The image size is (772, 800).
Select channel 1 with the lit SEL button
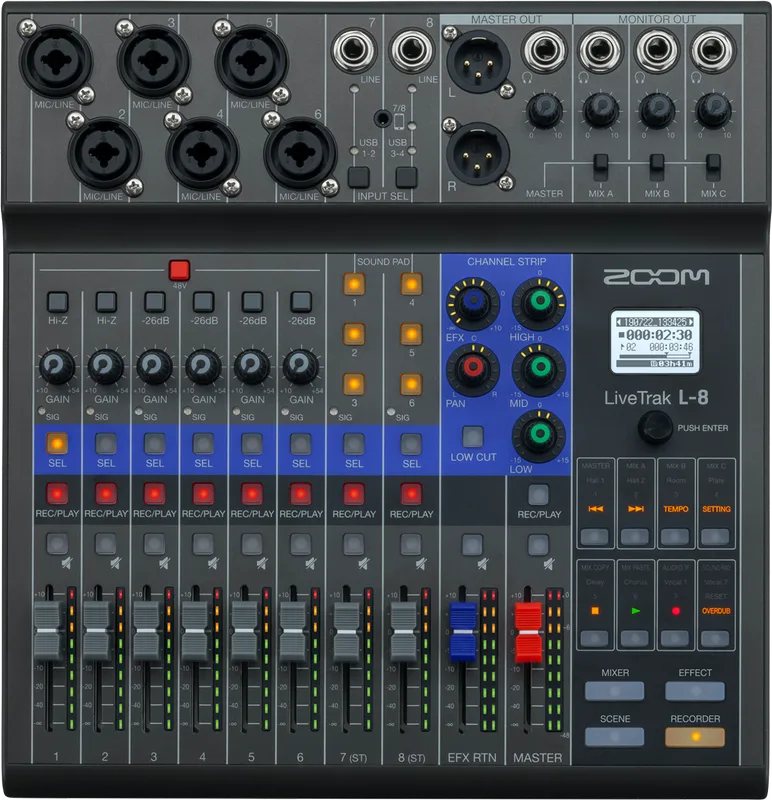57,443
